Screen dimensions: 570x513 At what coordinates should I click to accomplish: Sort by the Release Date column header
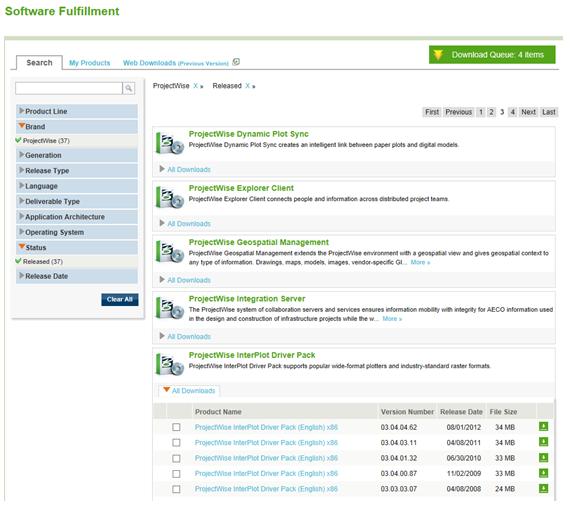pos(461,412)
